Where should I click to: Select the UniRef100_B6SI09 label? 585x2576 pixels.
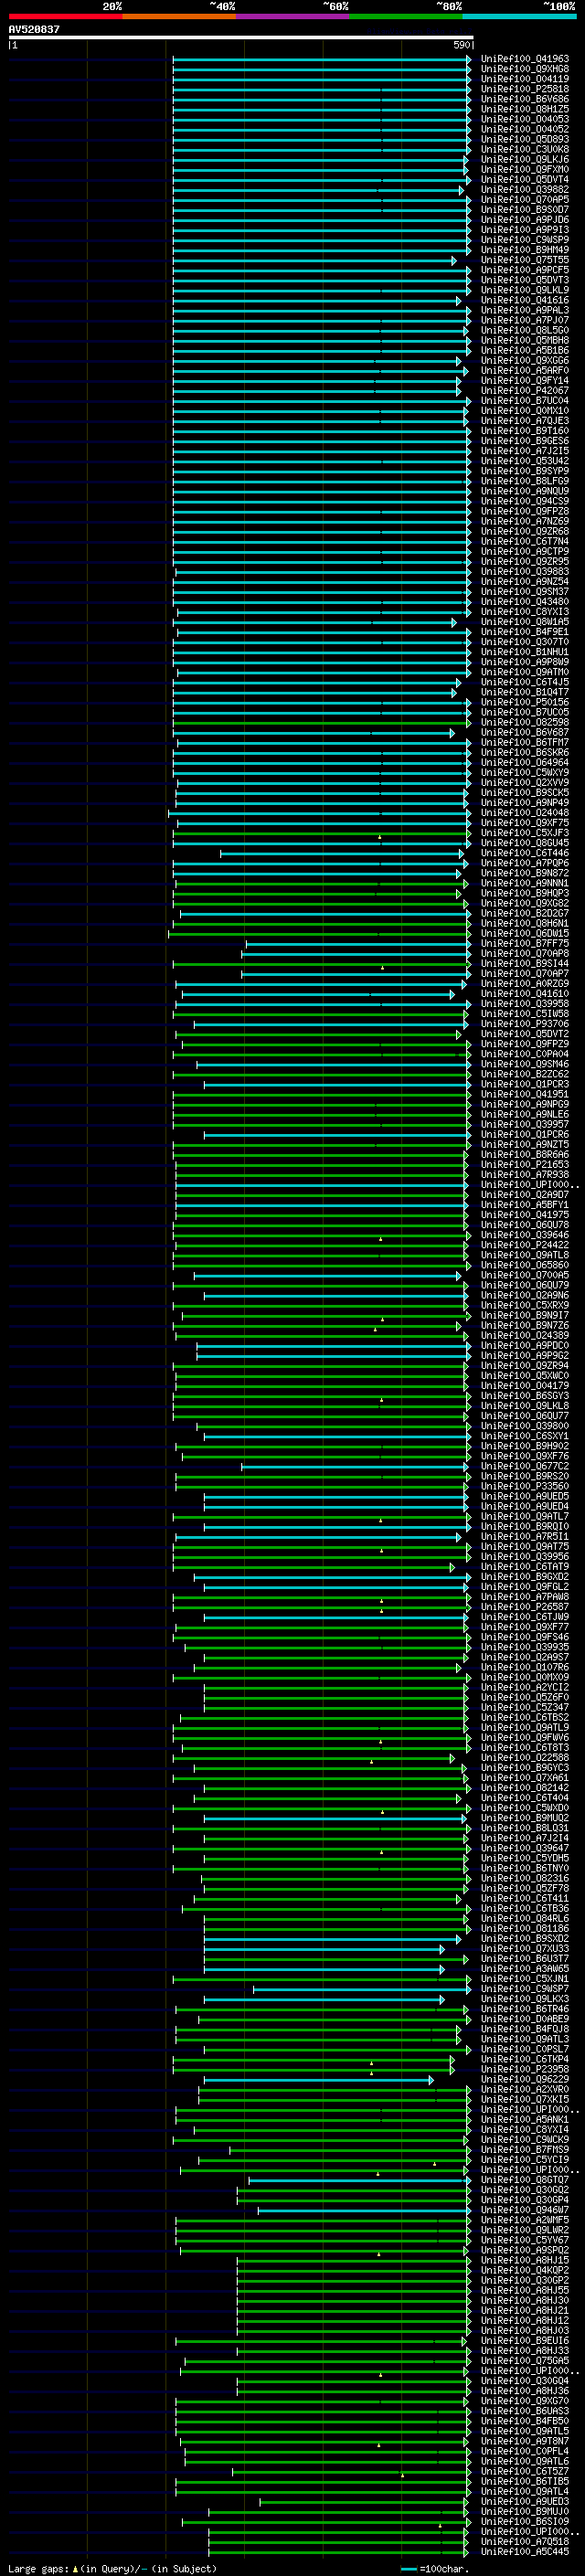pyautogui.click(x=525, y=2522)
